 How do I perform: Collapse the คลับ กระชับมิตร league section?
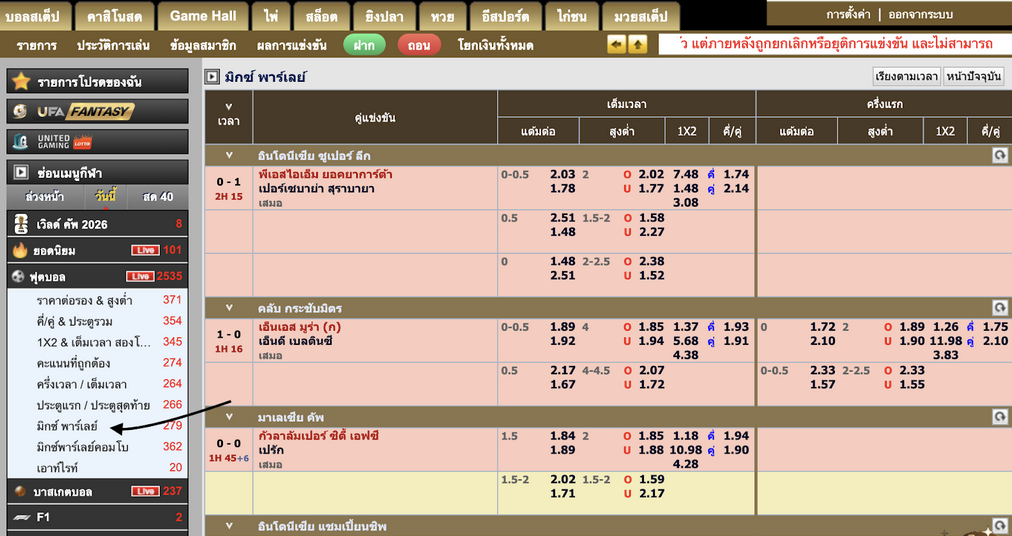tap(229, 307)
